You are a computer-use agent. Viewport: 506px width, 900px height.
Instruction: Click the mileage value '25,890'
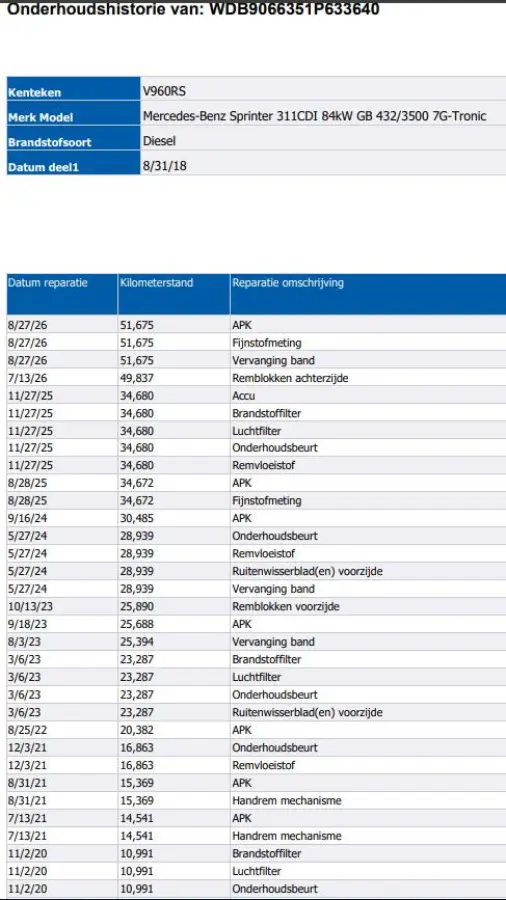point(137,607)
